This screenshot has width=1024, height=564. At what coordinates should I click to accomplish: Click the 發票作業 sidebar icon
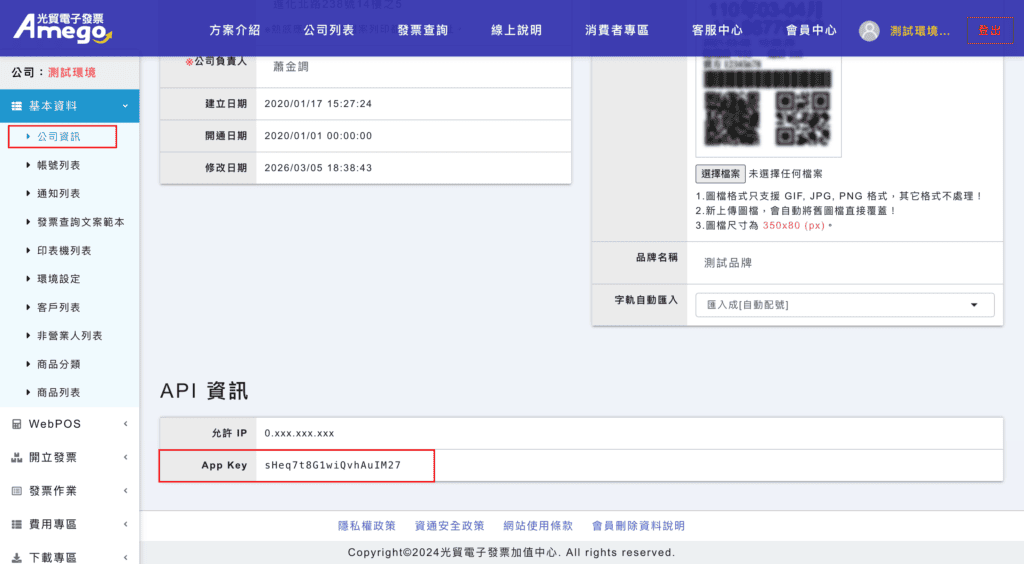tap(16, 491)
